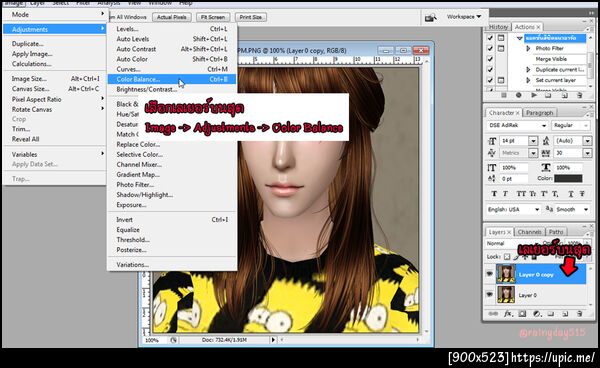Screen dimensions: 600x368
Task: Apply Strikethrough in Character panel
Action: click(582, 194)
